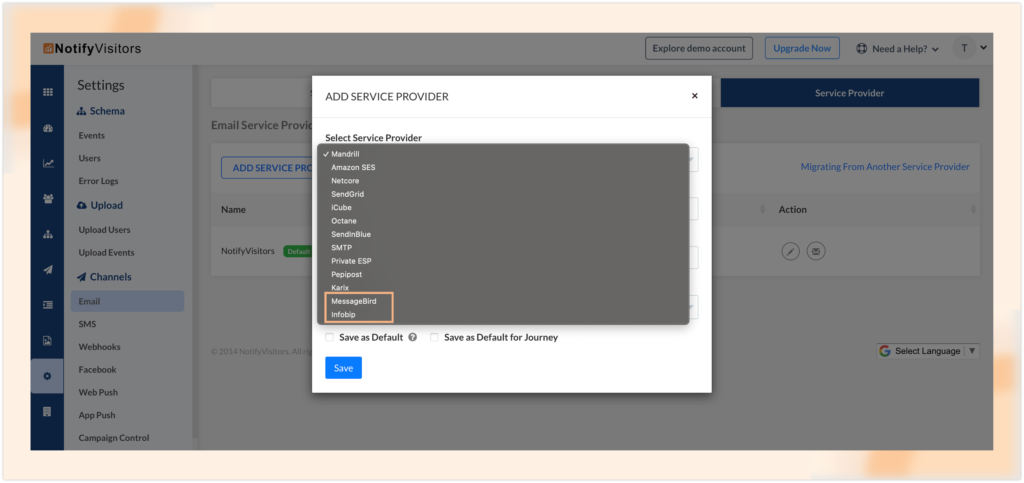Open Webhooks channel settings

click(x=99, y=347)
